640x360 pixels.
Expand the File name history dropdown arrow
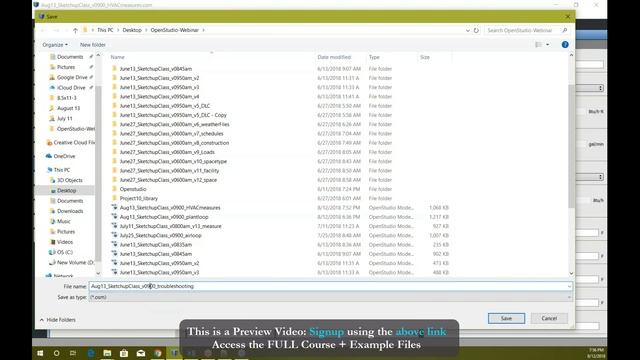pyautogui.click(x=569, y=287)
